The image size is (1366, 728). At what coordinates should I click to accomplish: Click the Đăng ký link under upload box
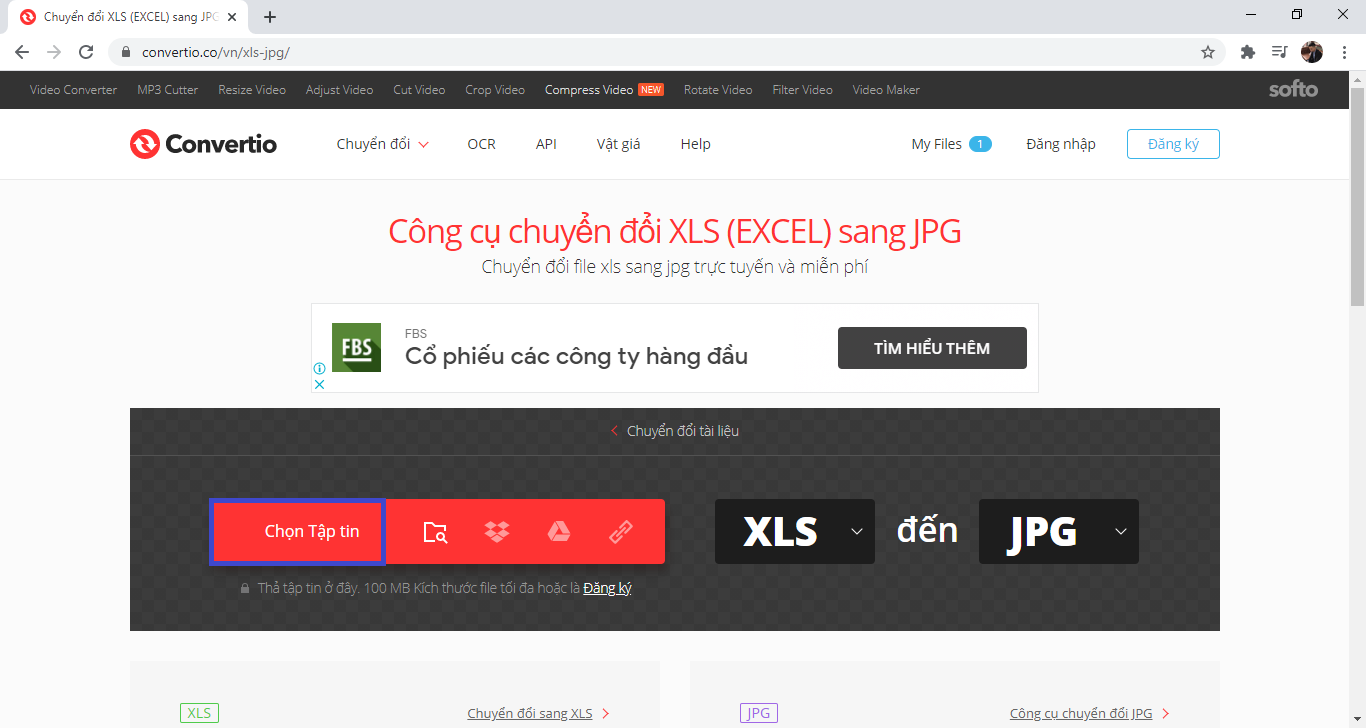click(x=608, y=588)
